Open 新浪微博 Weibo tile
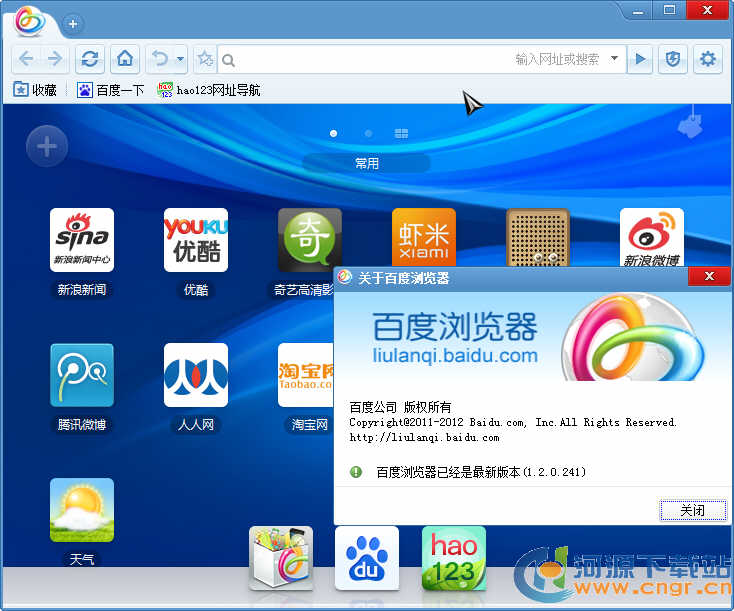The width and height of the screenshot is (734, 611). tap(652, 237)
